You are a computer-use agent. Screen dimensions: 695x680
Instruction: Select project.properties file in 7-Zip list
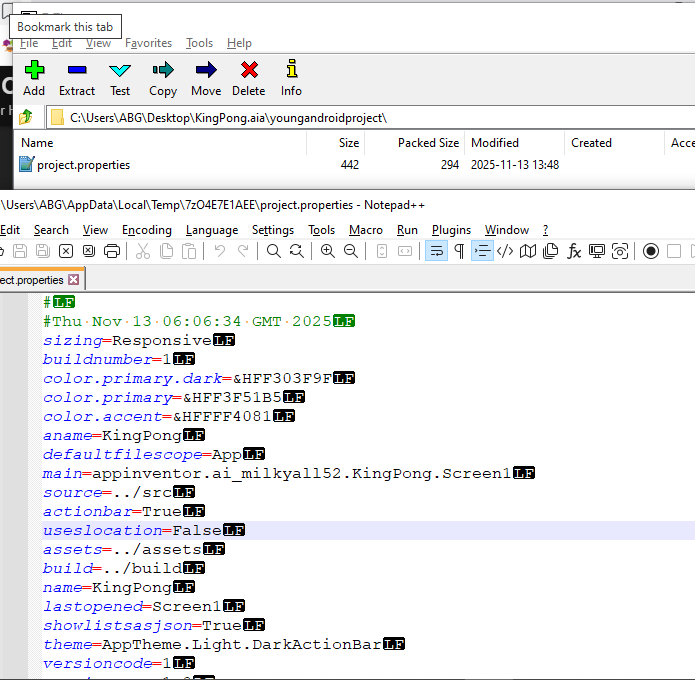83,165
